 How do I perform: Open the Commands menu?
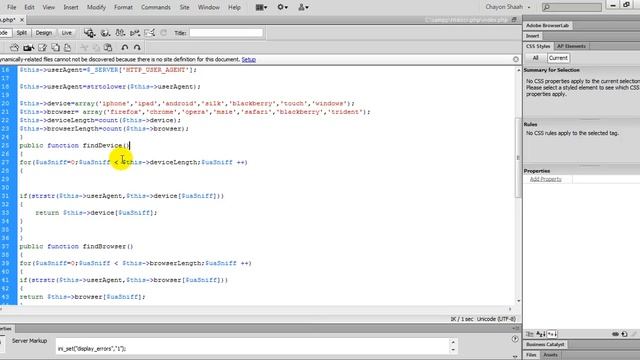pos(156,7)
